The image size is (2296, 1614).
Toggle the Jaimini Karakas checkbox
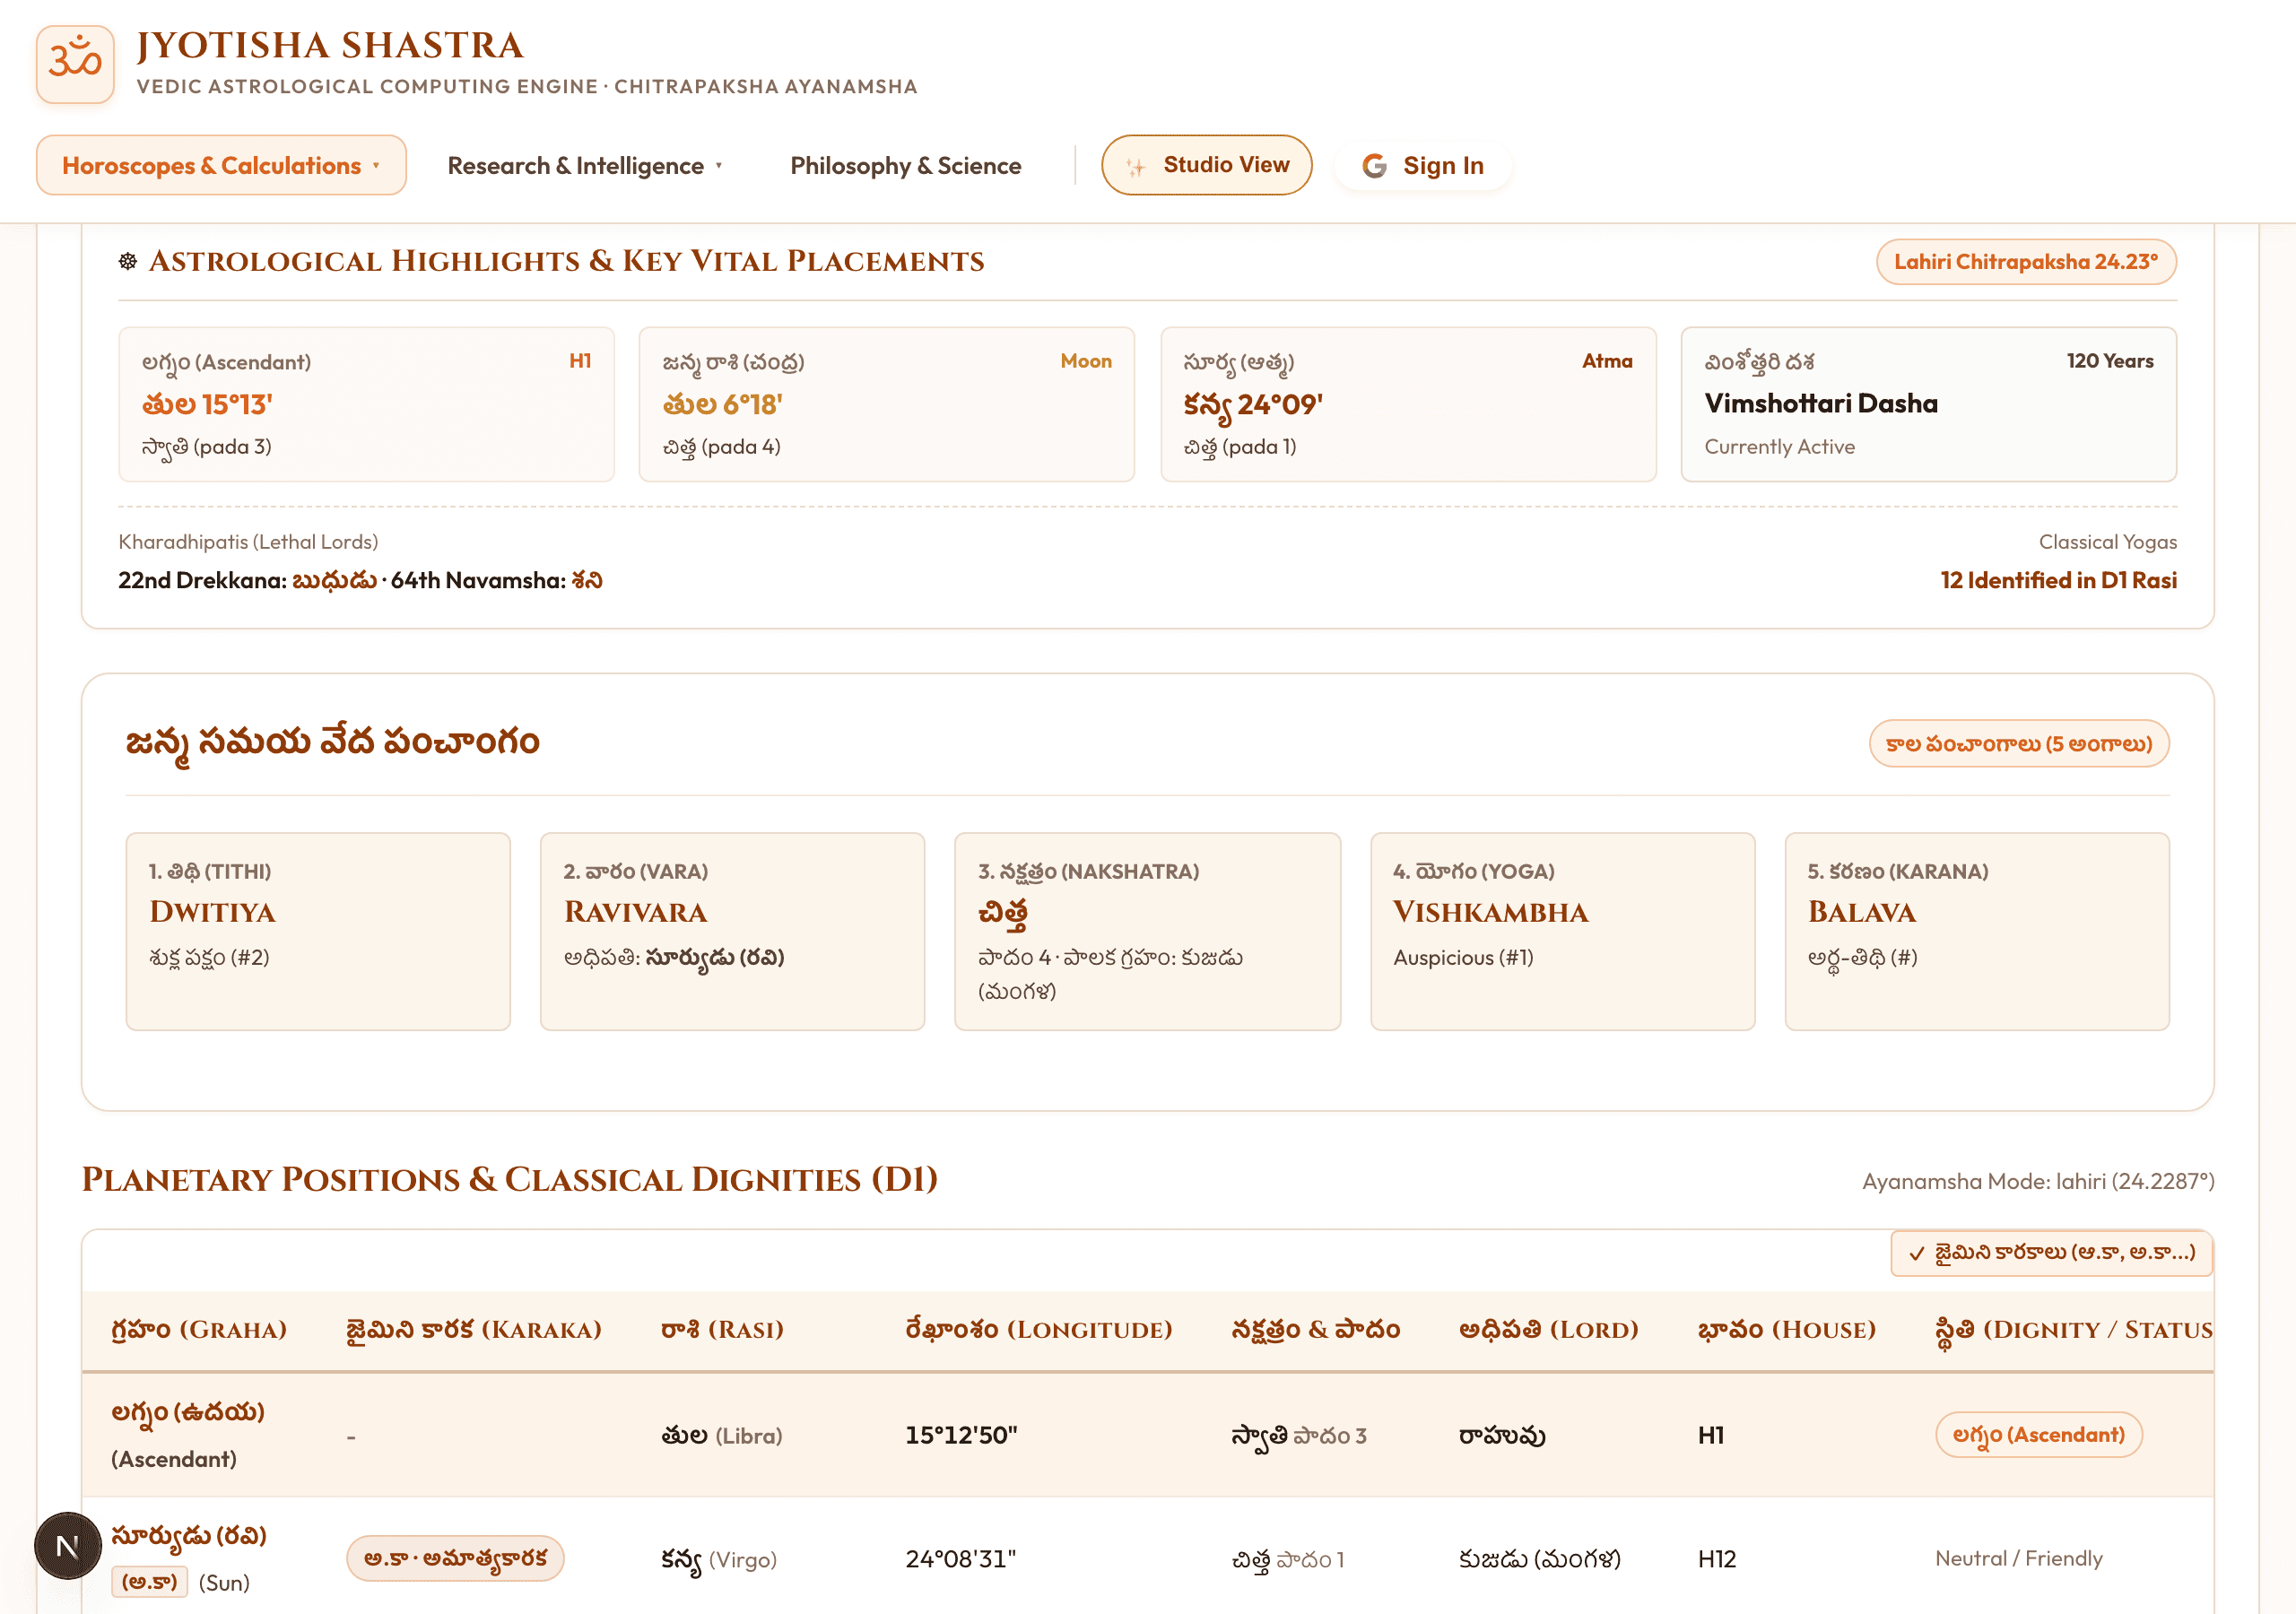coord(1916,1253)
